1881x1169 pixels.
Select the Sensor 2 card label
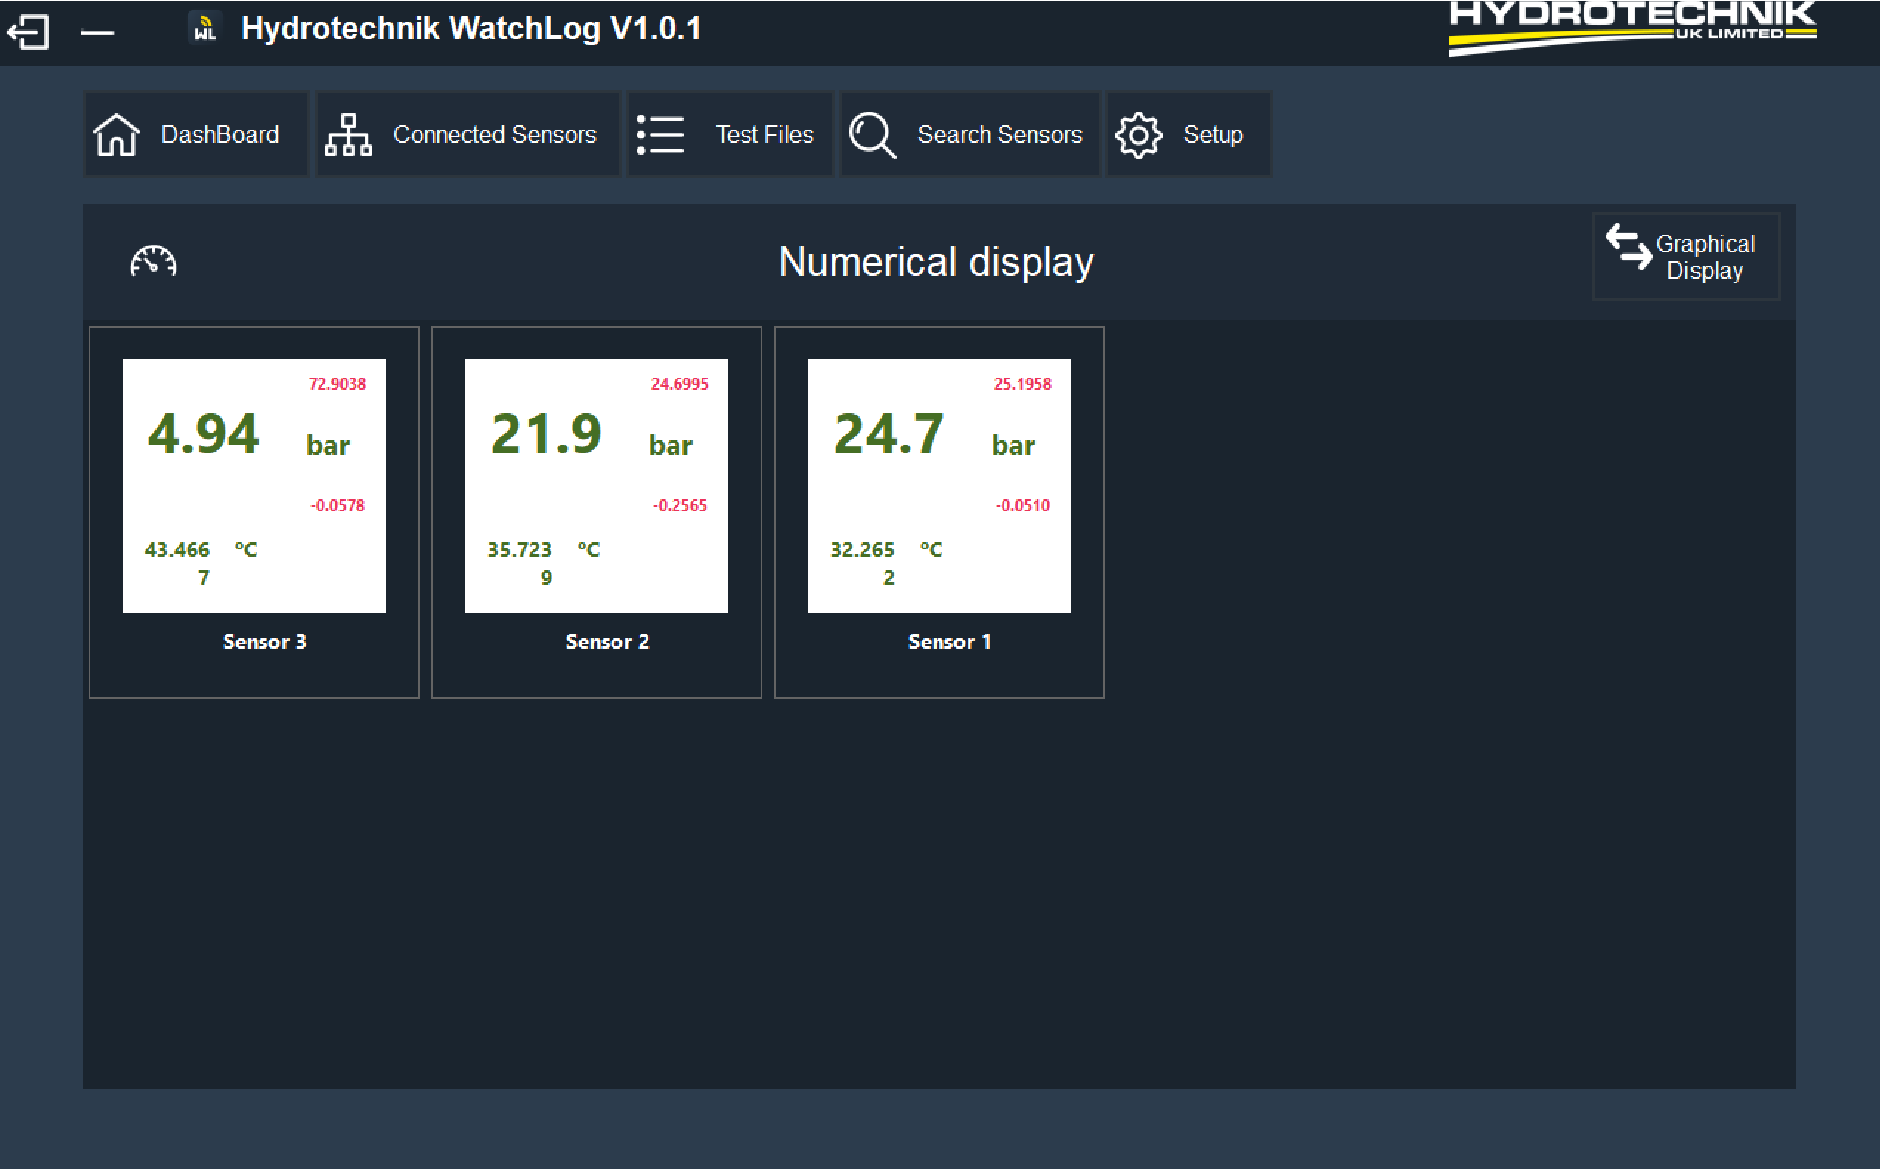click(607, 642)
